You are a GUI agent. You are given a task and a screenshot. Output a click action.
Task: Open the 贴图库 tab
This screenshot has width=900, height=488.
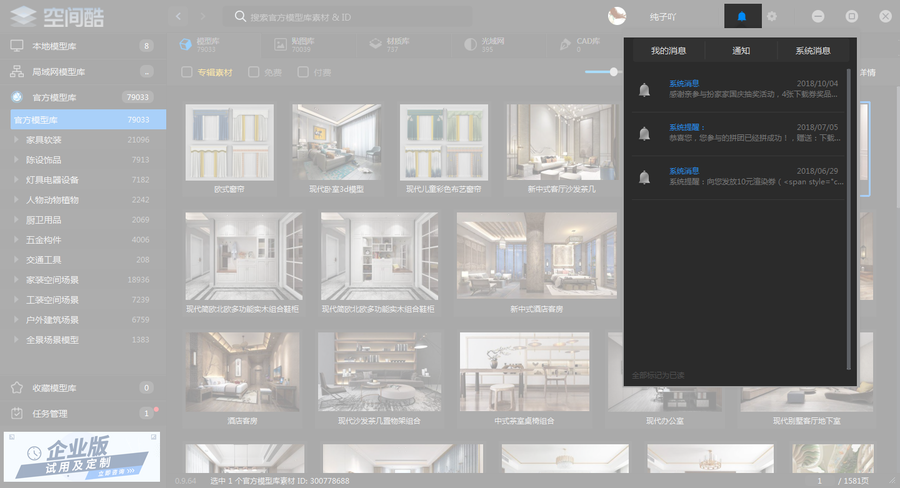pyautogui.click(x=308, y=45)
